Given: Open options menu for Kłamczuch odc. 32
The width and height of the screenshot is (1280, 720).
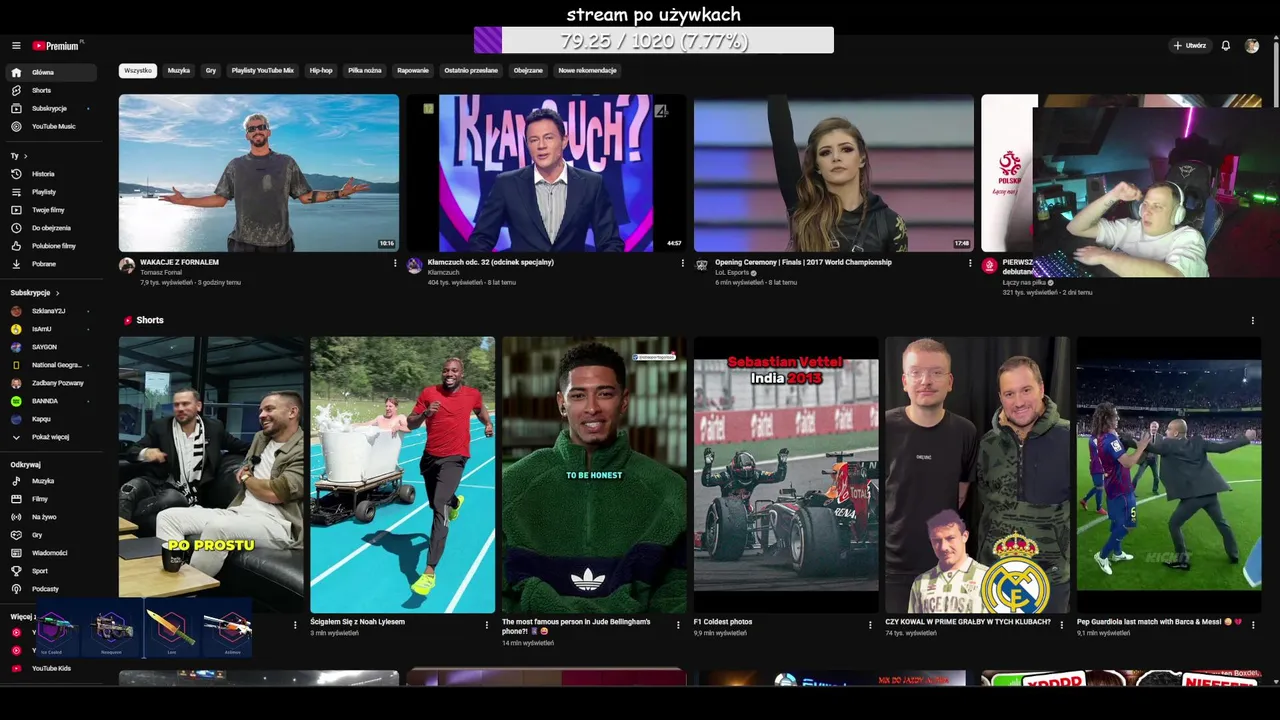Looking at the screenshot, I should pyautogui.click(x=683, y=264).
